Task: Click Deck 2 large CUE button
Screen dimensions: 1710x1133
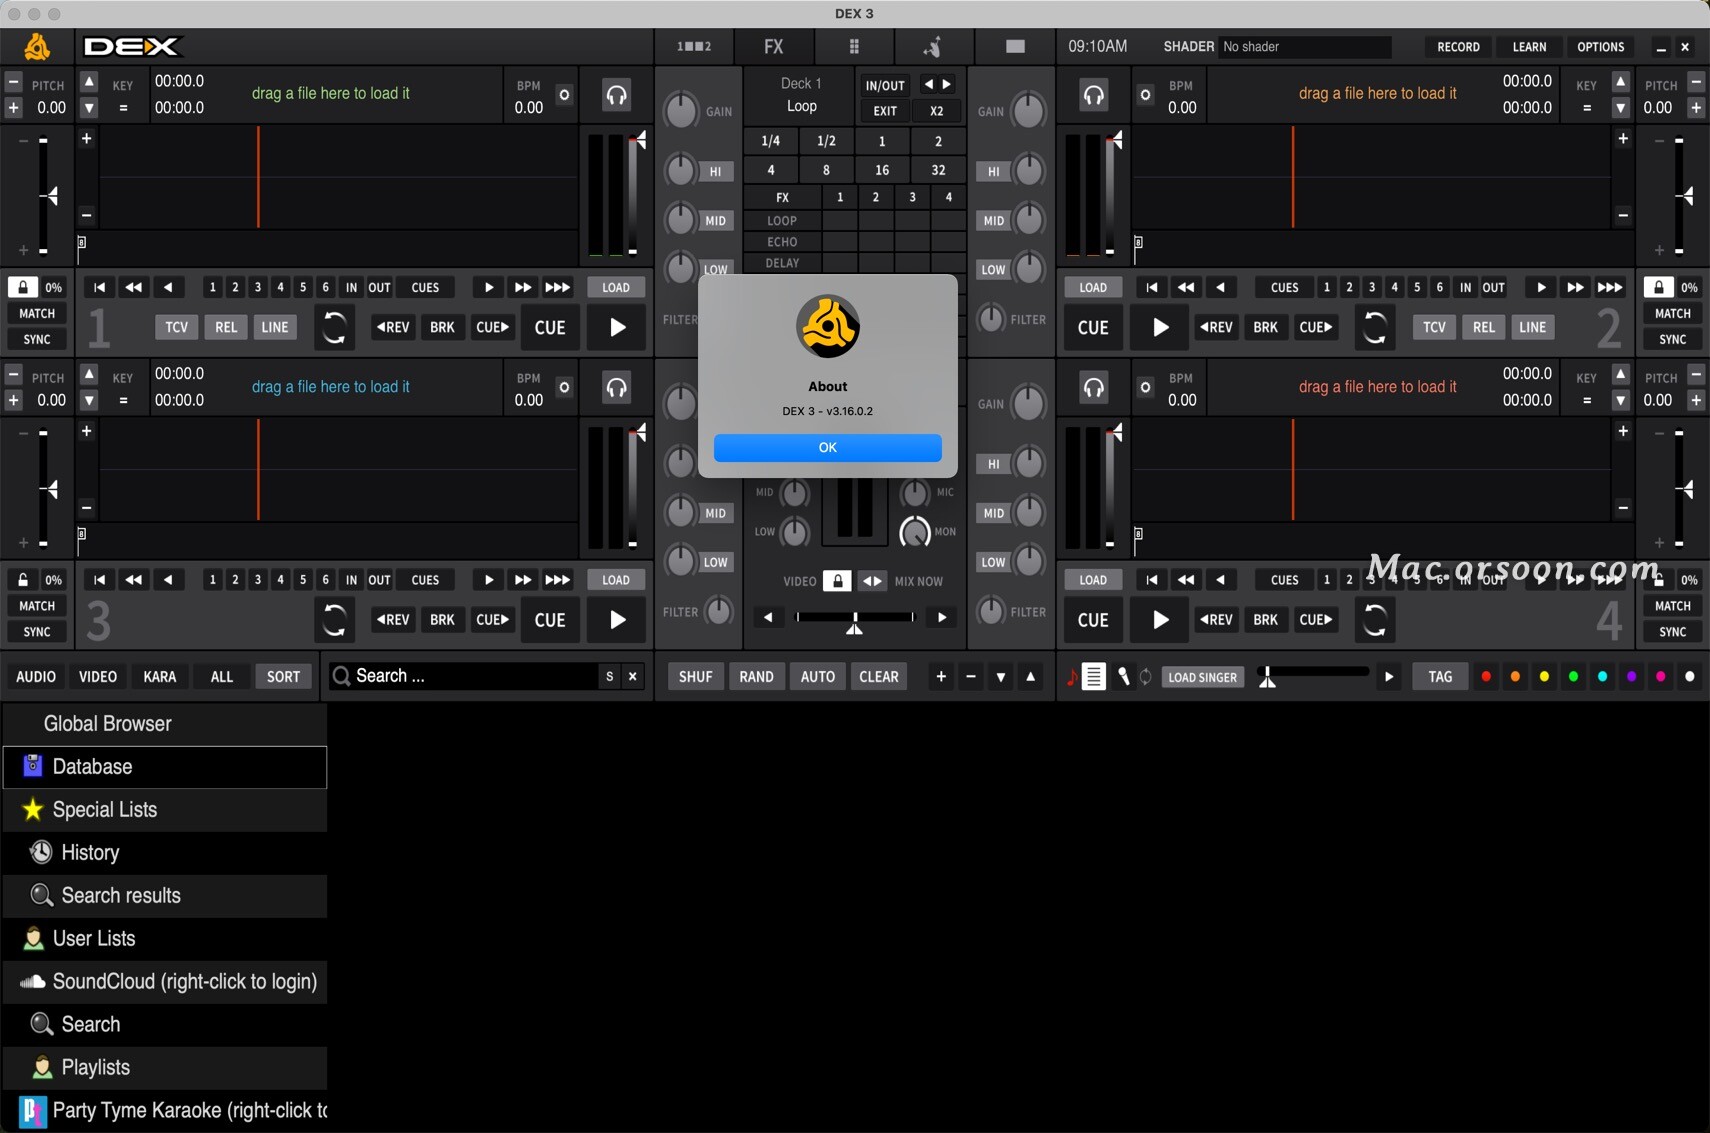Action: point(1093,327)
